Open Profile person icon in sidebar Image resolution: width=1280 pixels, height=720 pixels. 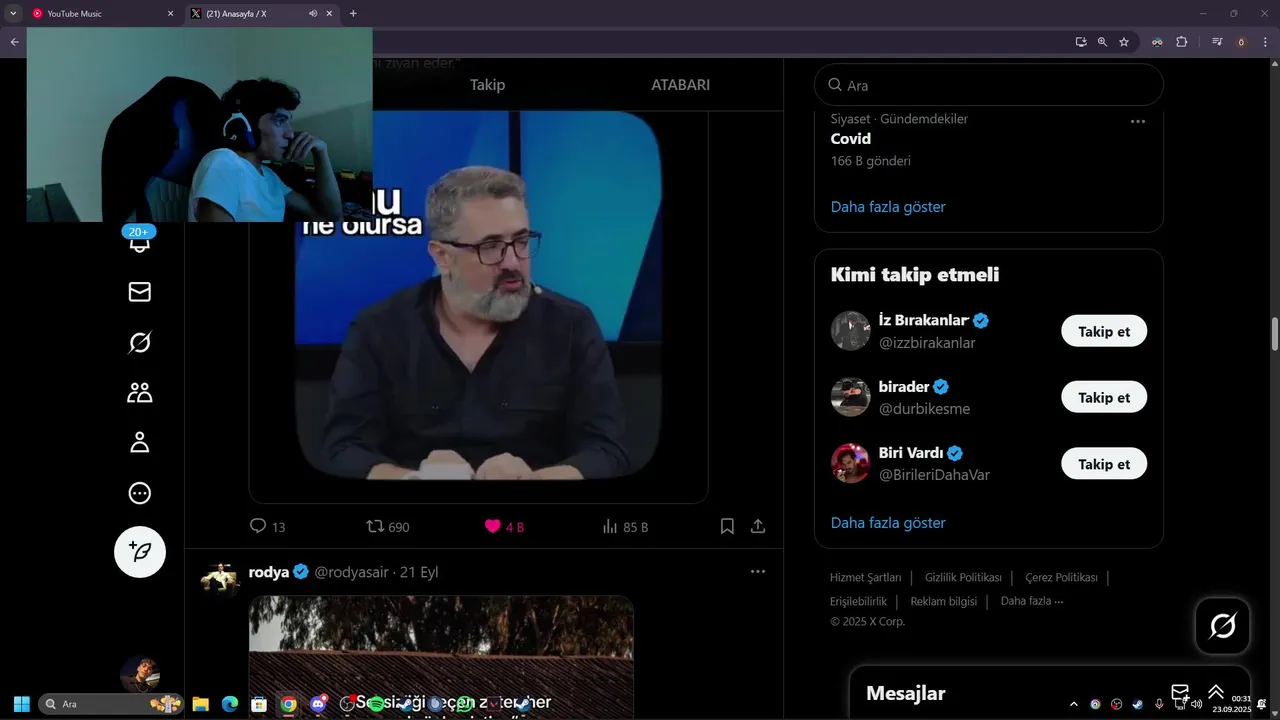pos(140,443)
